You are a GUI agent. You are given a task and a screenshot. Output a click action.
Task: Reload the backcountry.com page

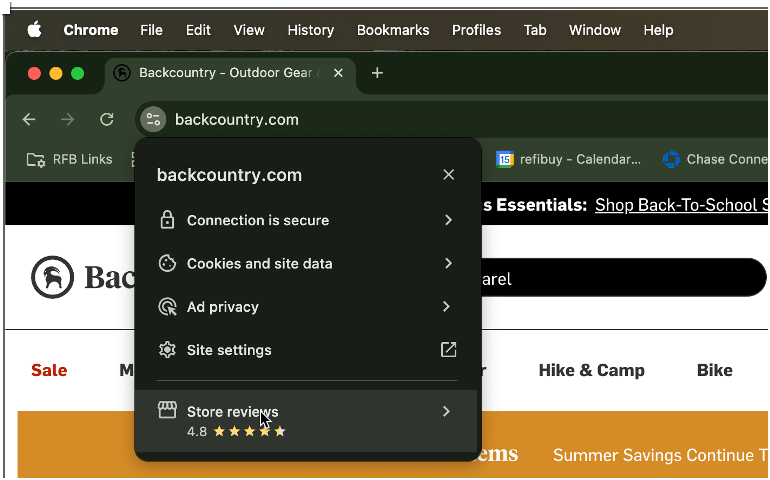[107, 119]
